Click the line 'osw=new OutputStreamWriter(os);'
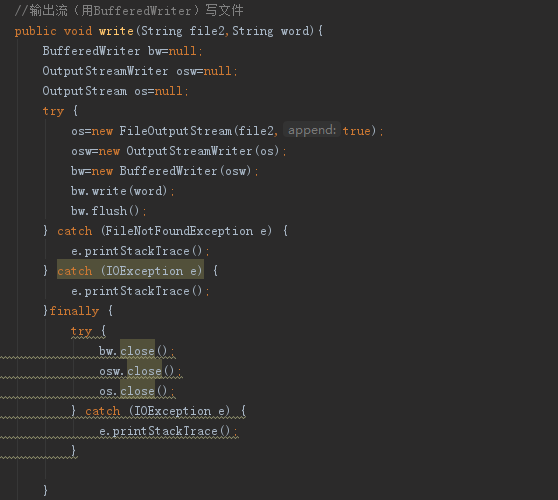The height and width of the screenshot is (500, 558). 179,151
